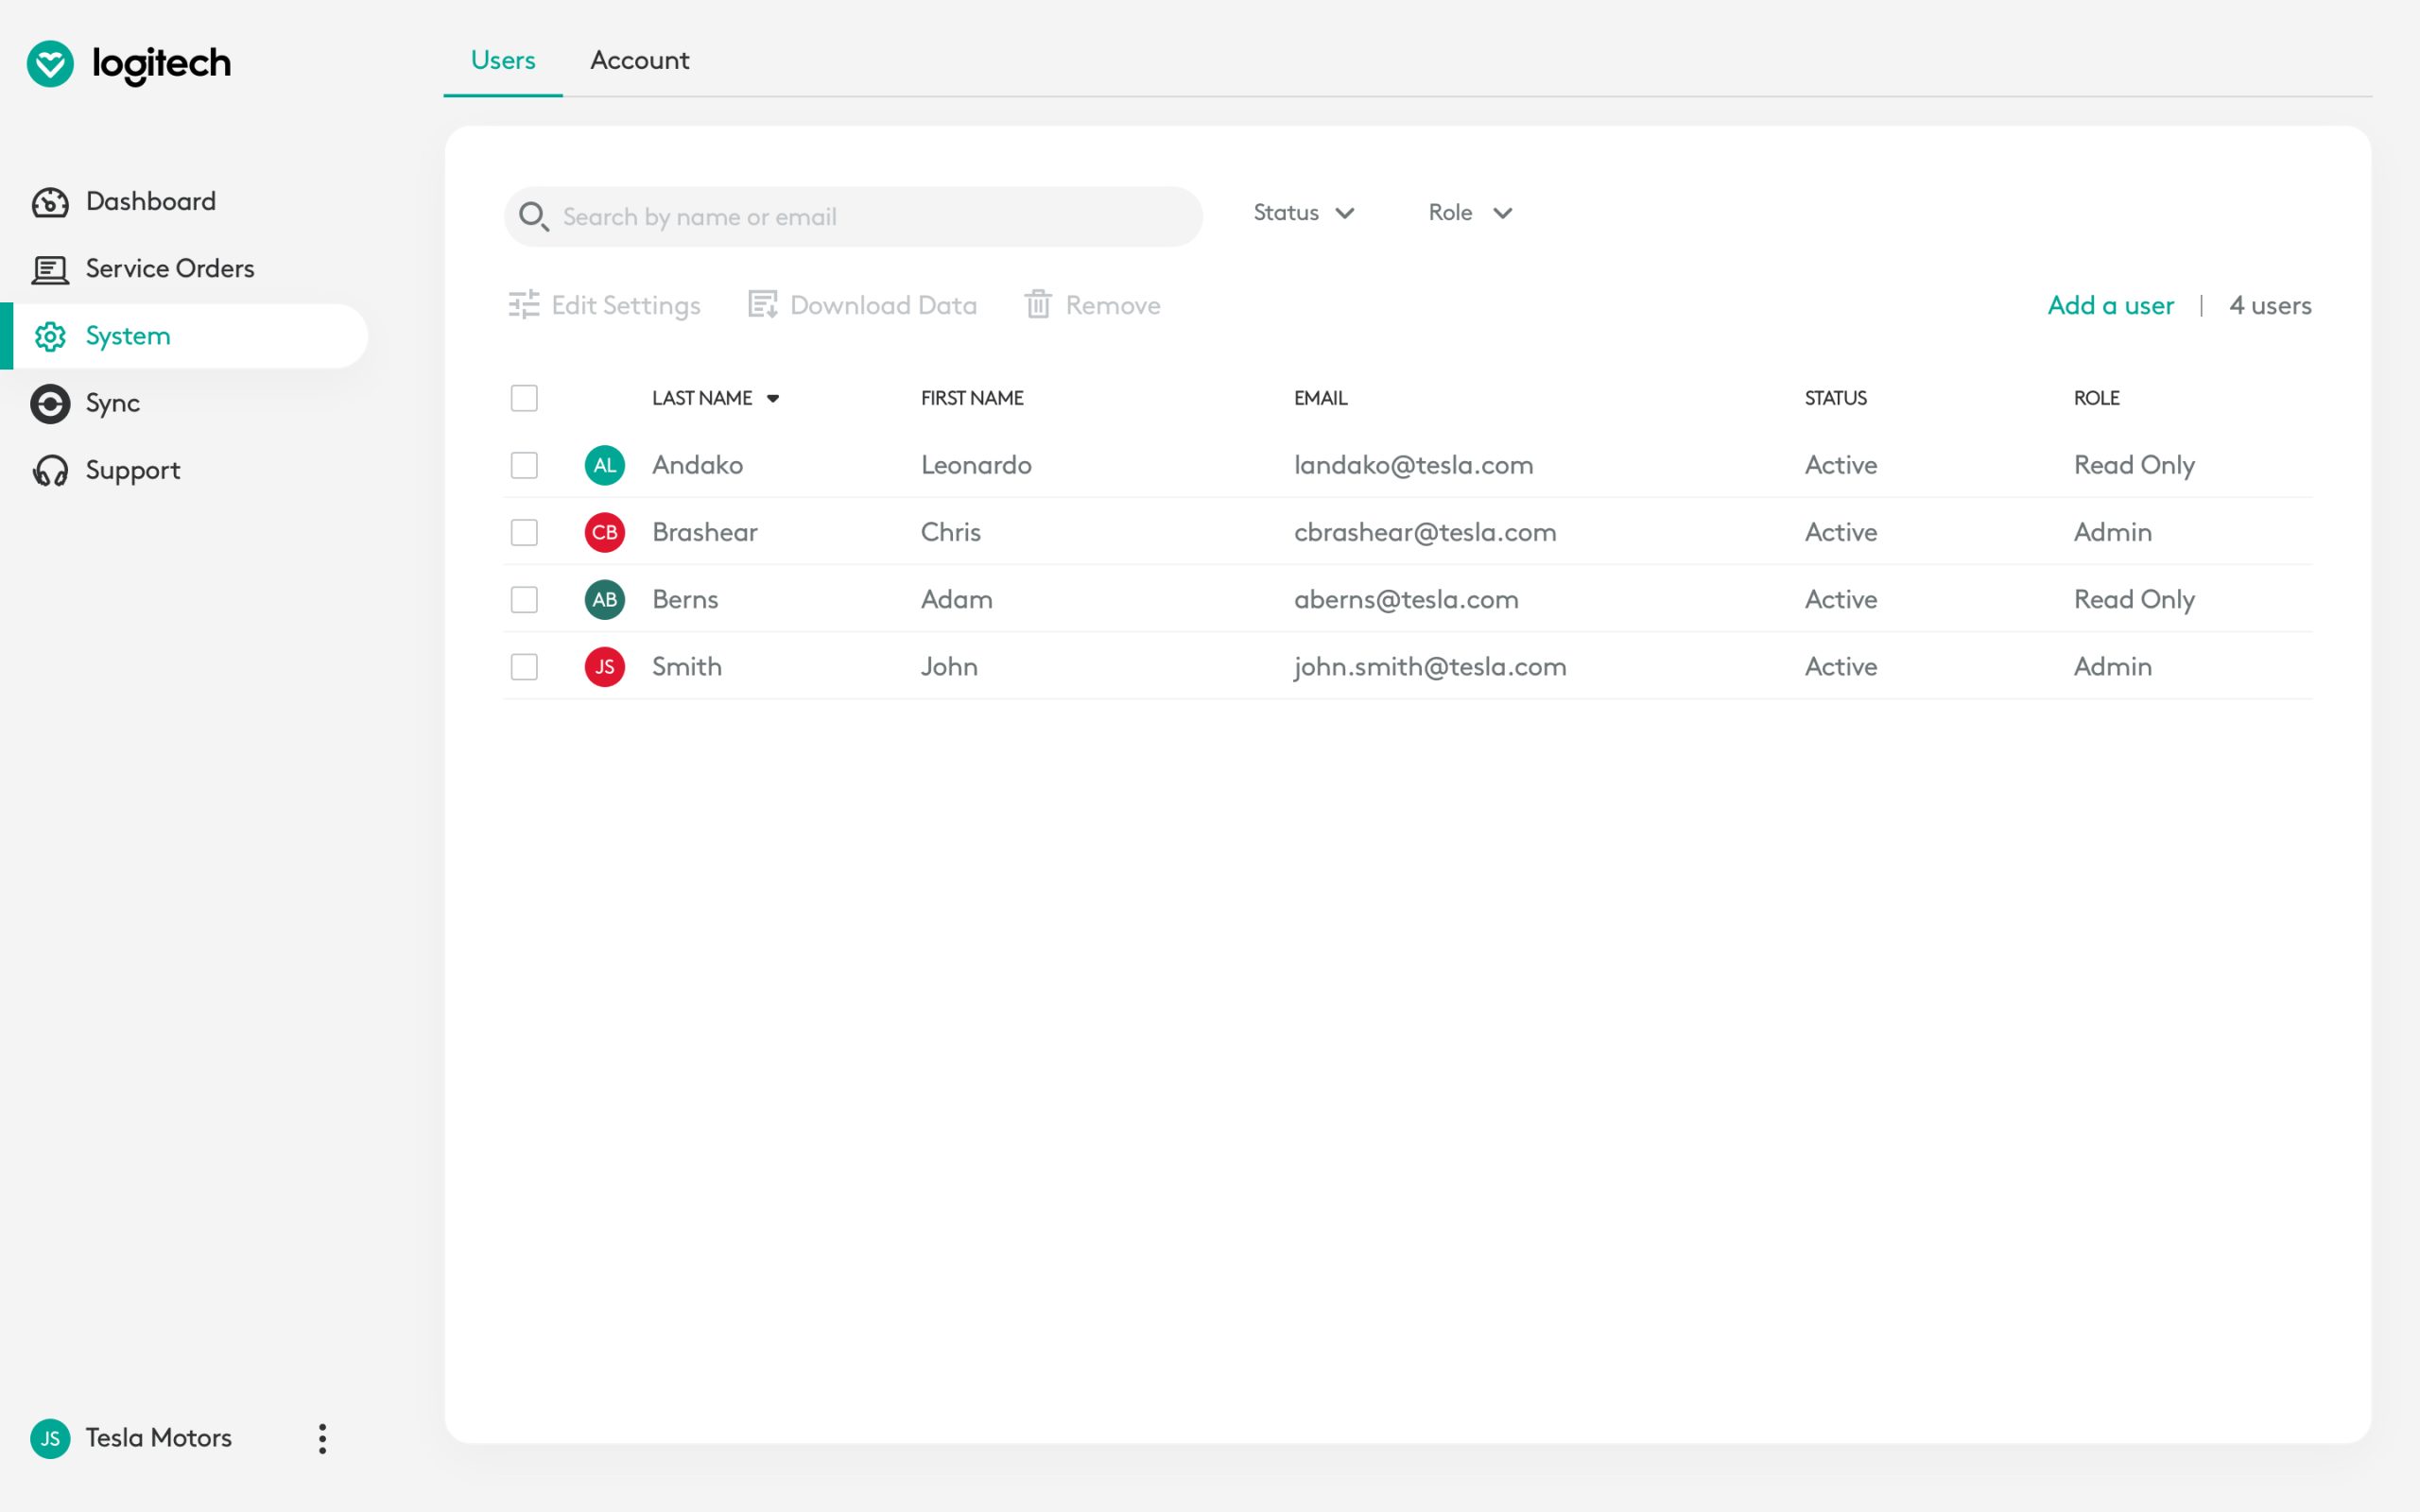Click email landako@tesla.com
2420x1512 pixels.
1413,465
